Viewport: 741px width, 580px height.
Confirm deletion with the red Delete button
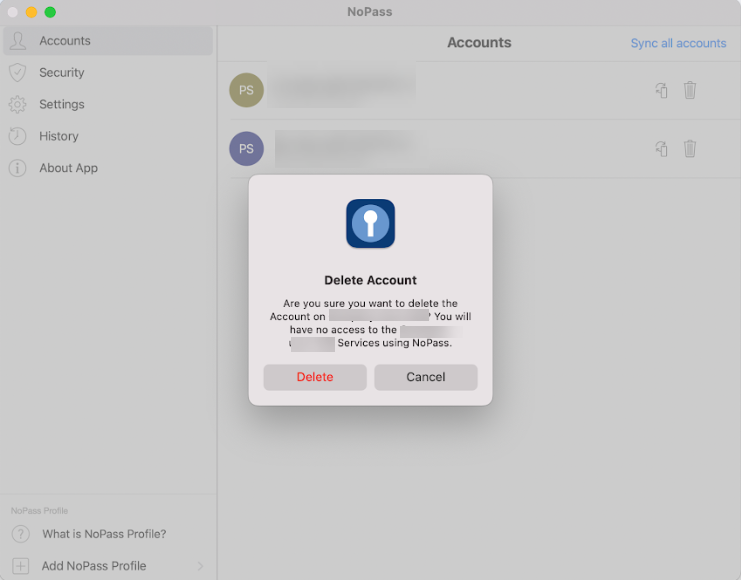coord(315,377)
